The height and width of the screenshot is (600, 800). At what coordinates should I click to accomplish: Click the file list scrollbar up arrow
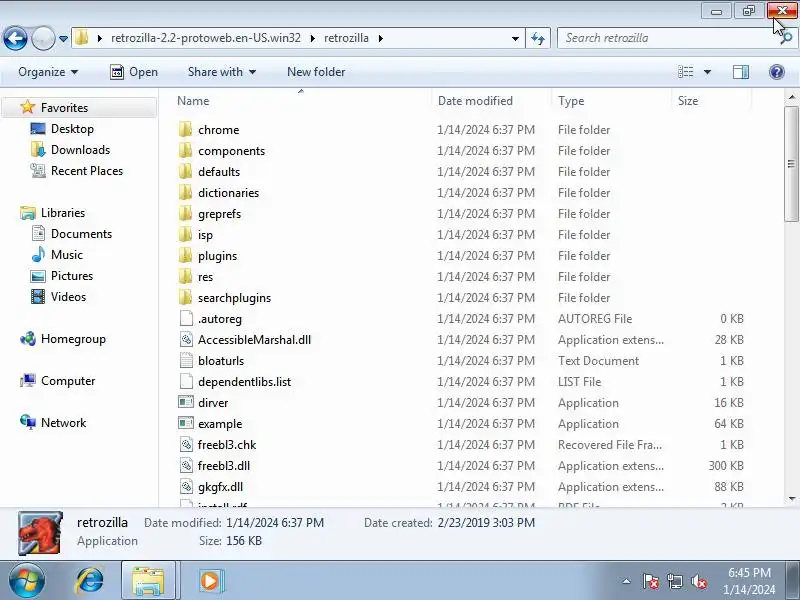coord(791,96)
